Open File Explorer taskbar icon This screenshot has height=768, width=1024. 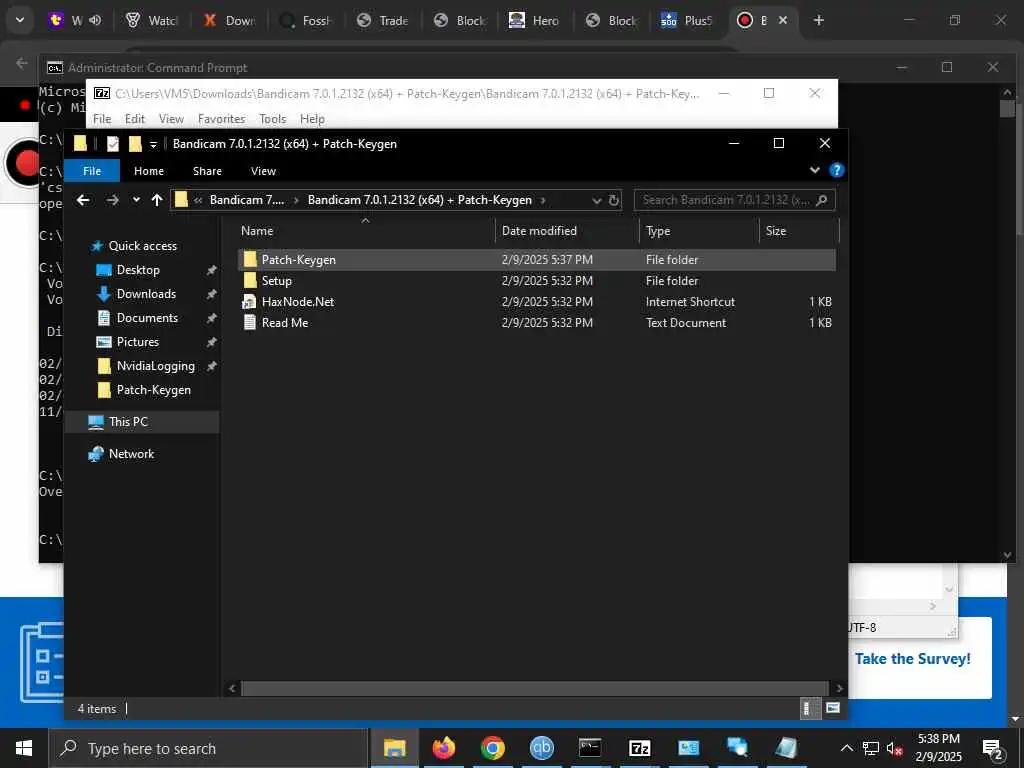(x=394, y=748)
